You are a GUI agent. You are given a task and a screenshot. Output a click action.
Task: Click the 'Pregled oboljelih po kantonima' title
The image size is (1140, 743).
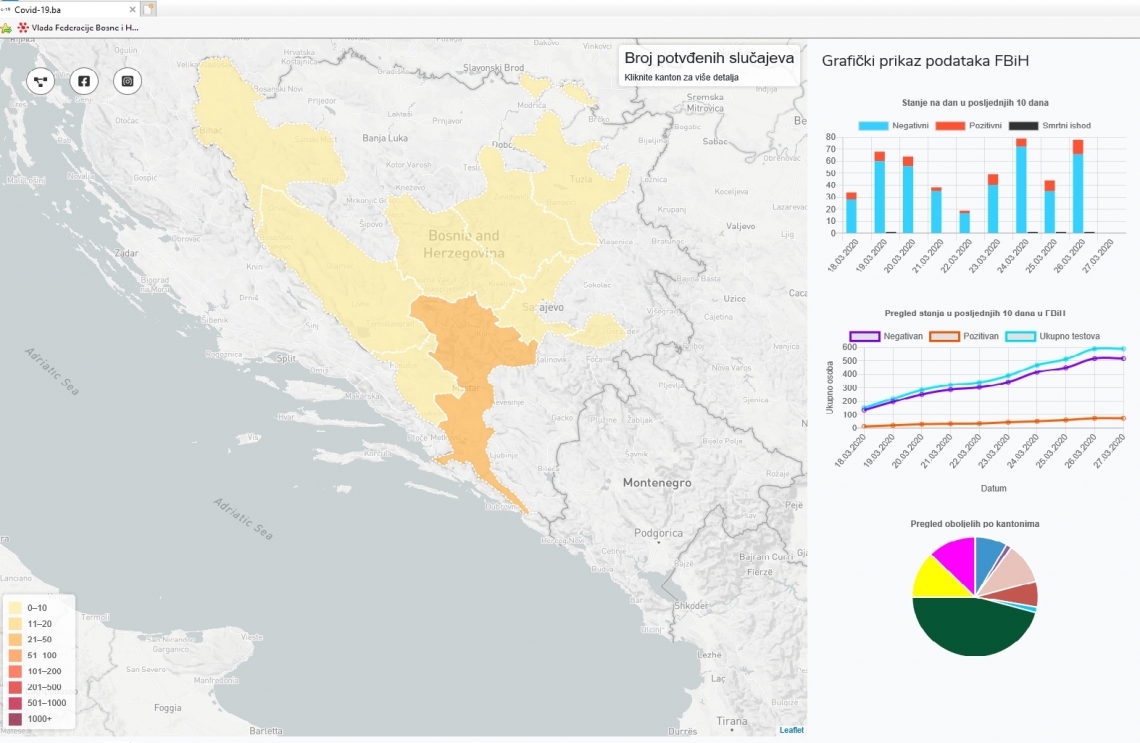point(974,523)
